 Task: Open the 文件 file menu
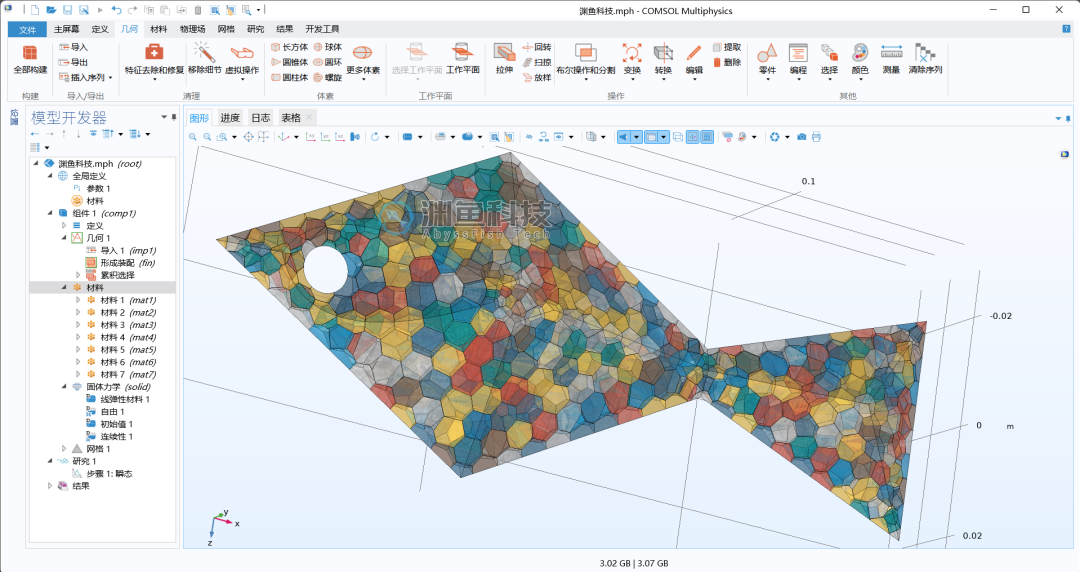coord(28,30)
